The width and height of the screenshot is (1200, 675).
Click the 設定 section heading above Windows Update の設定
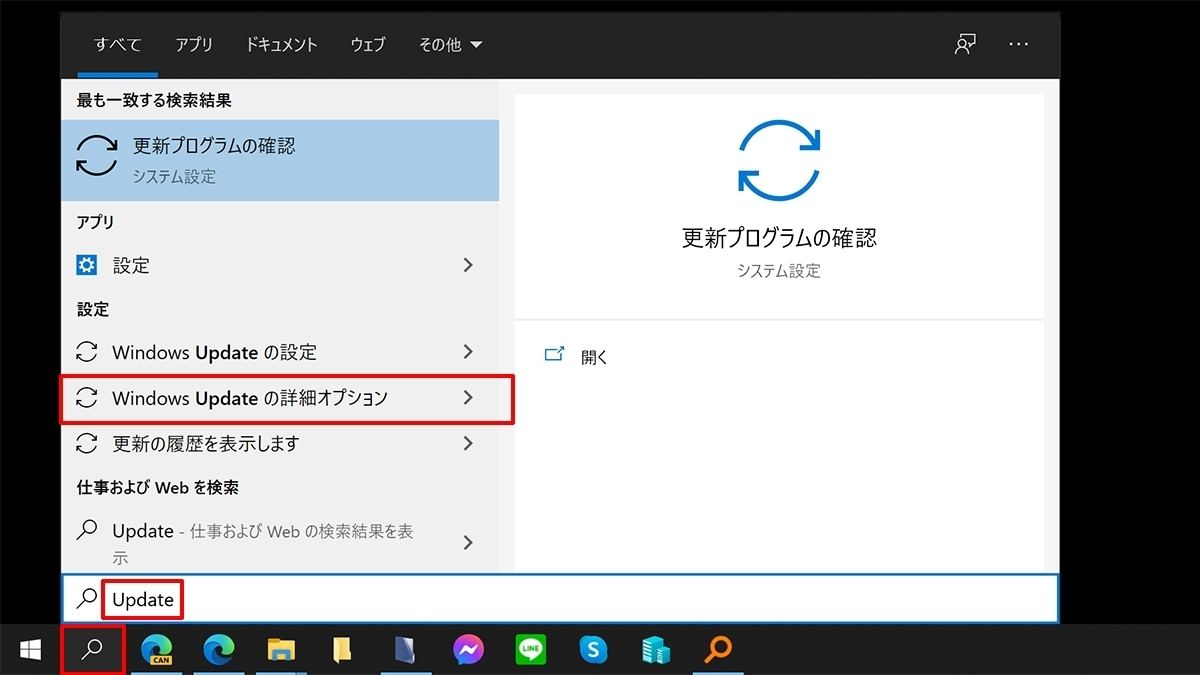pyautogui.click(x=93, y=309)
